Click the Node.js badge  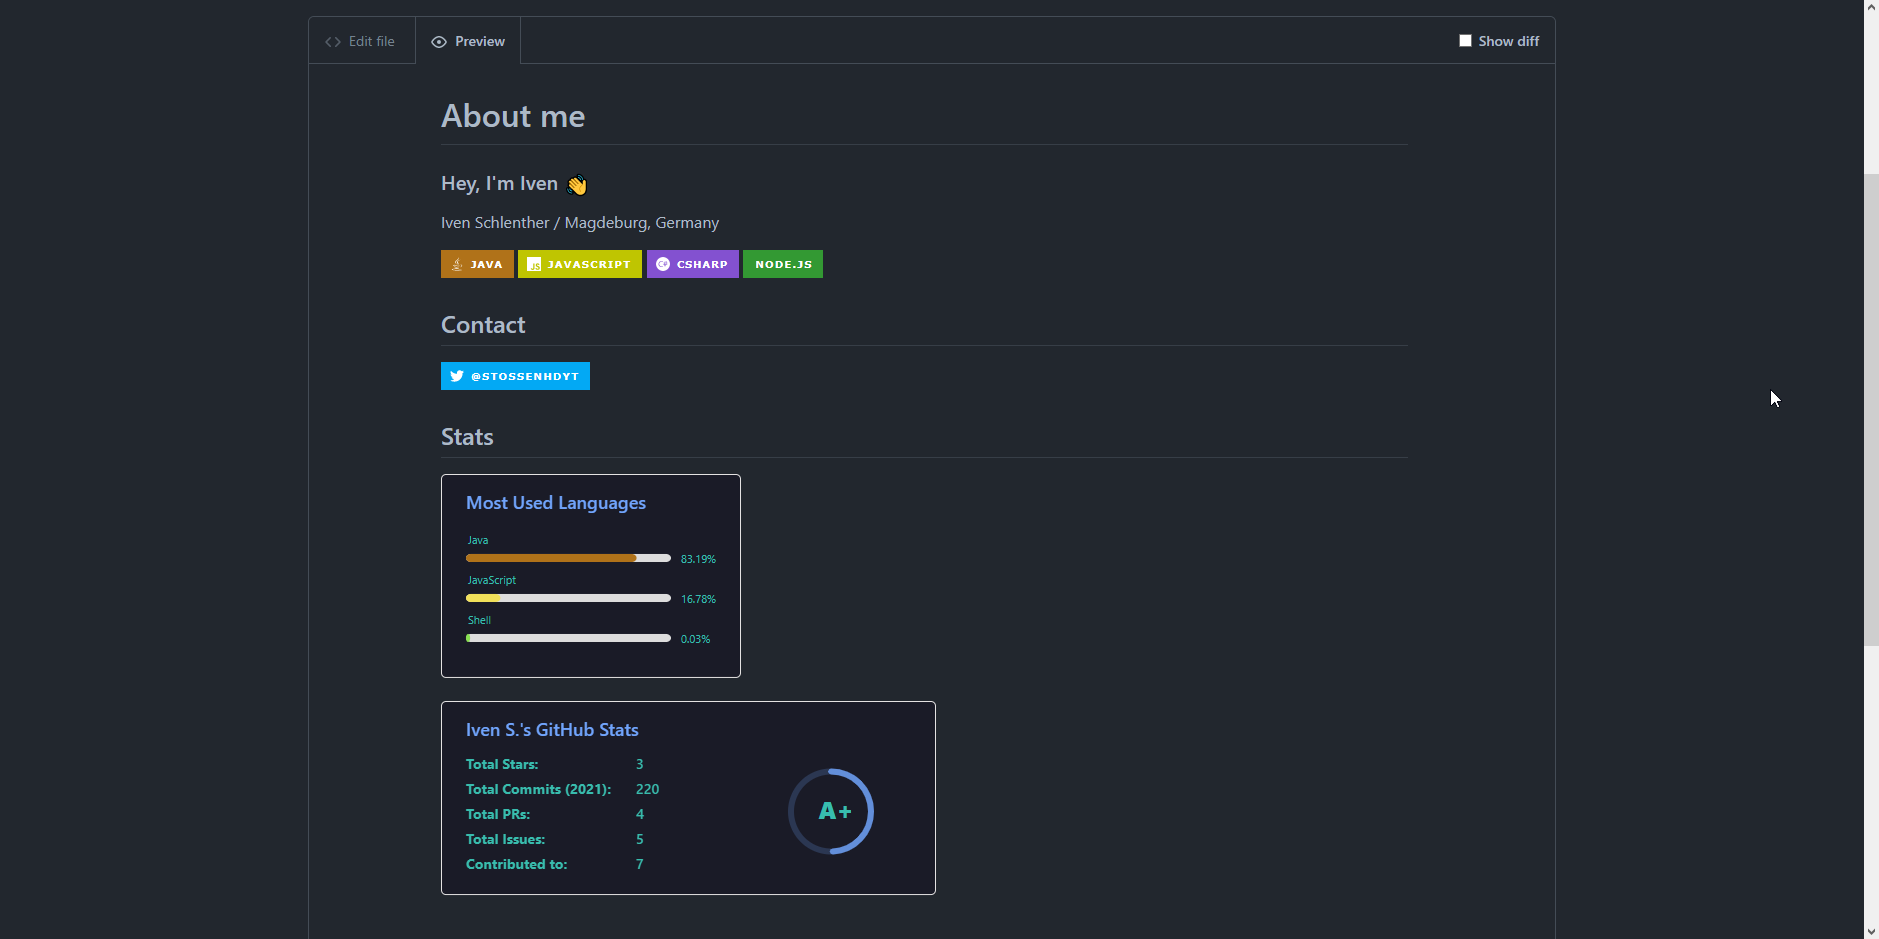pyautogui.click(x=782, y=264)
